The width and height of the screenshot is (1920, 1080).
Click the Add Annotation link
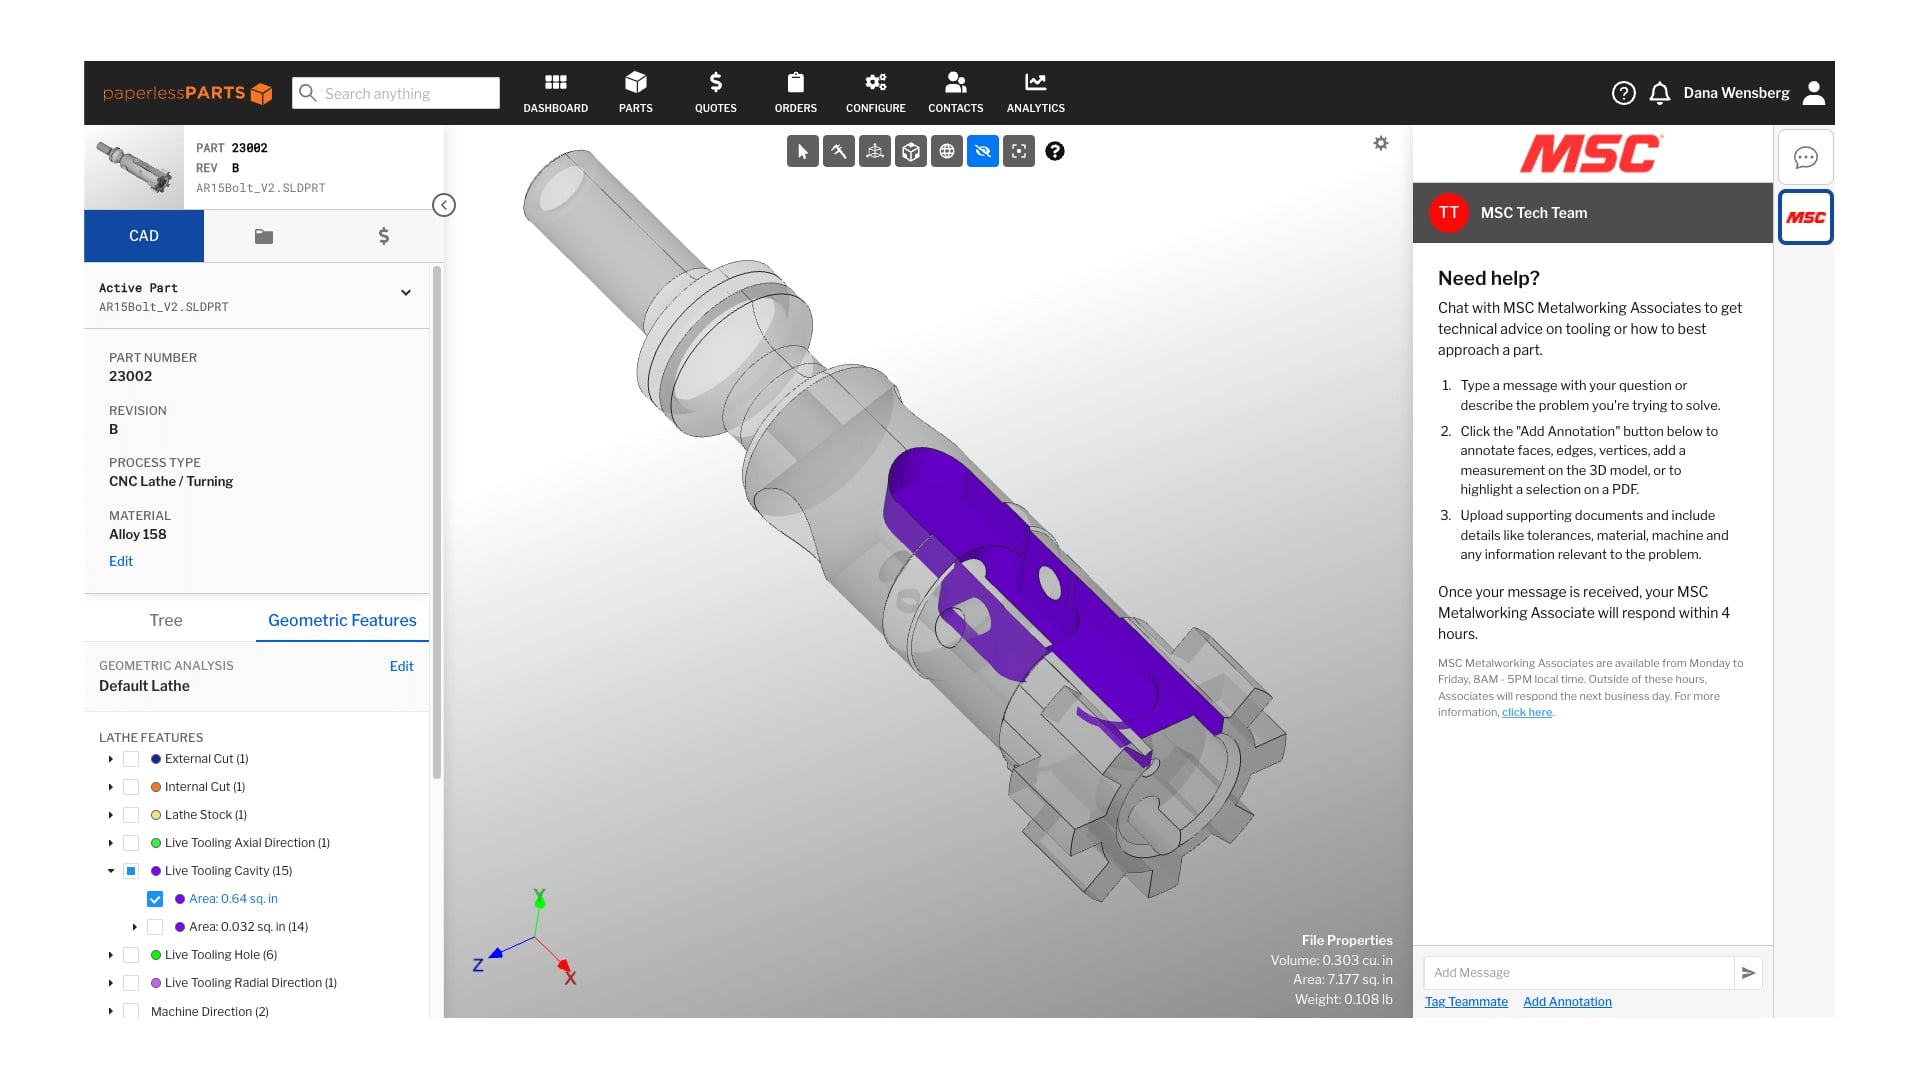1567,1002
